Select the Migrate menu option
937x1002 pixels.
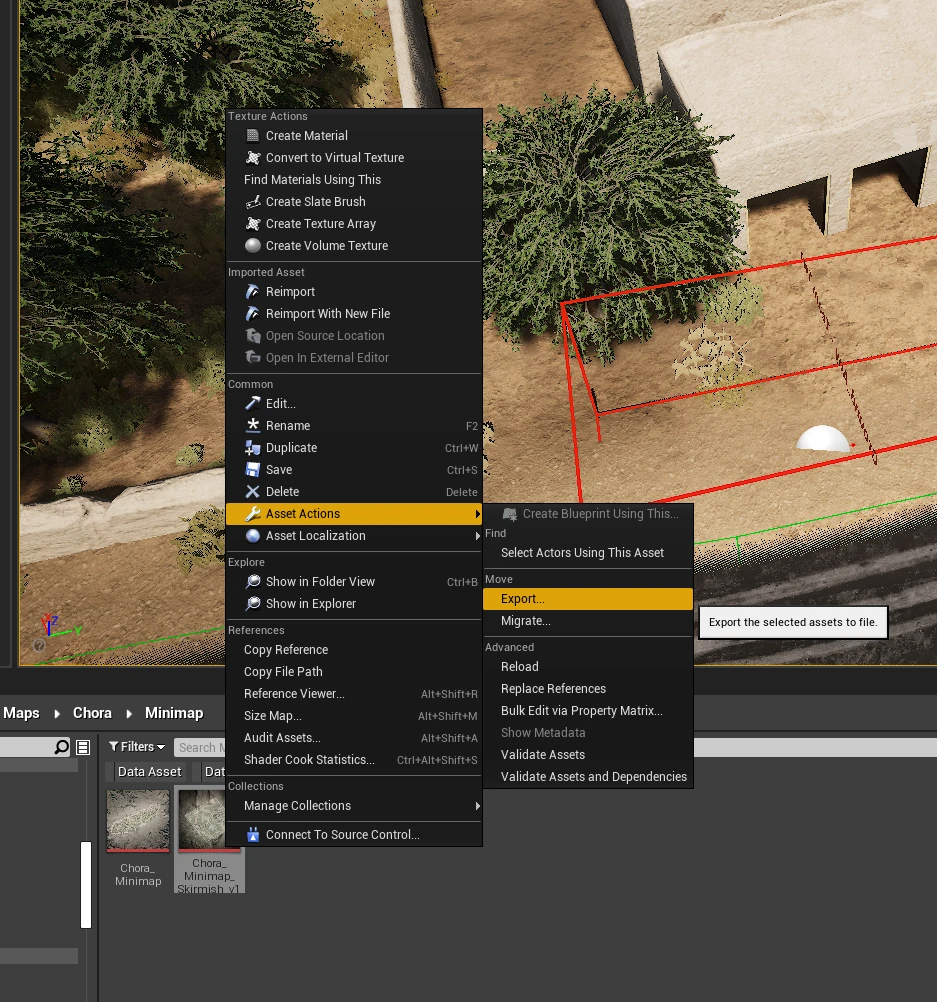tap(526, 620)
